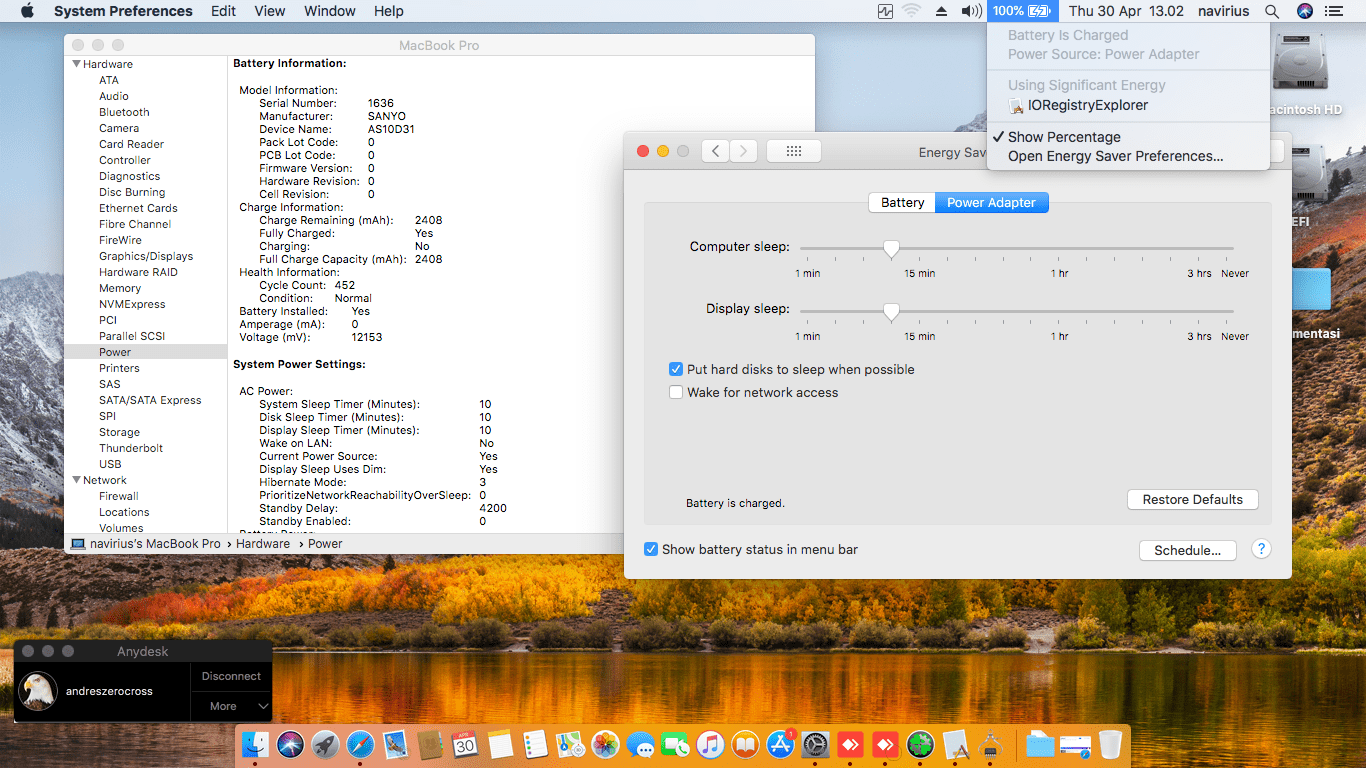The width and height of the screenshot is (1366, 768).
Task: Start iTunes from the Dock
Action: (709, 744)
